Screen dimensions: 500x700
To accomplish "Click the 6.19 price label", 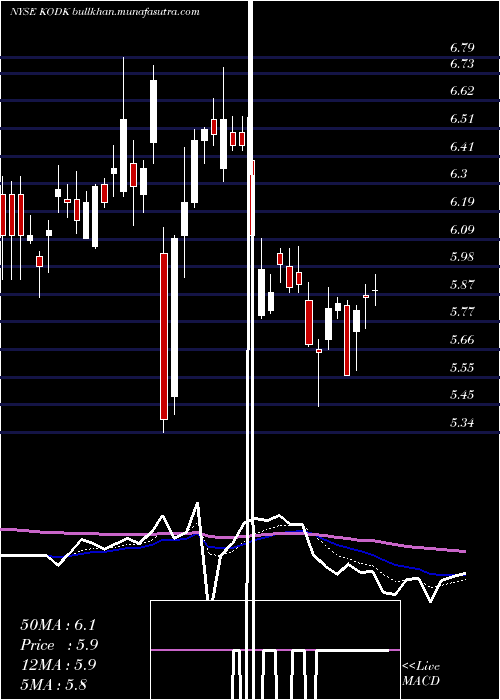I will (462, 202).
